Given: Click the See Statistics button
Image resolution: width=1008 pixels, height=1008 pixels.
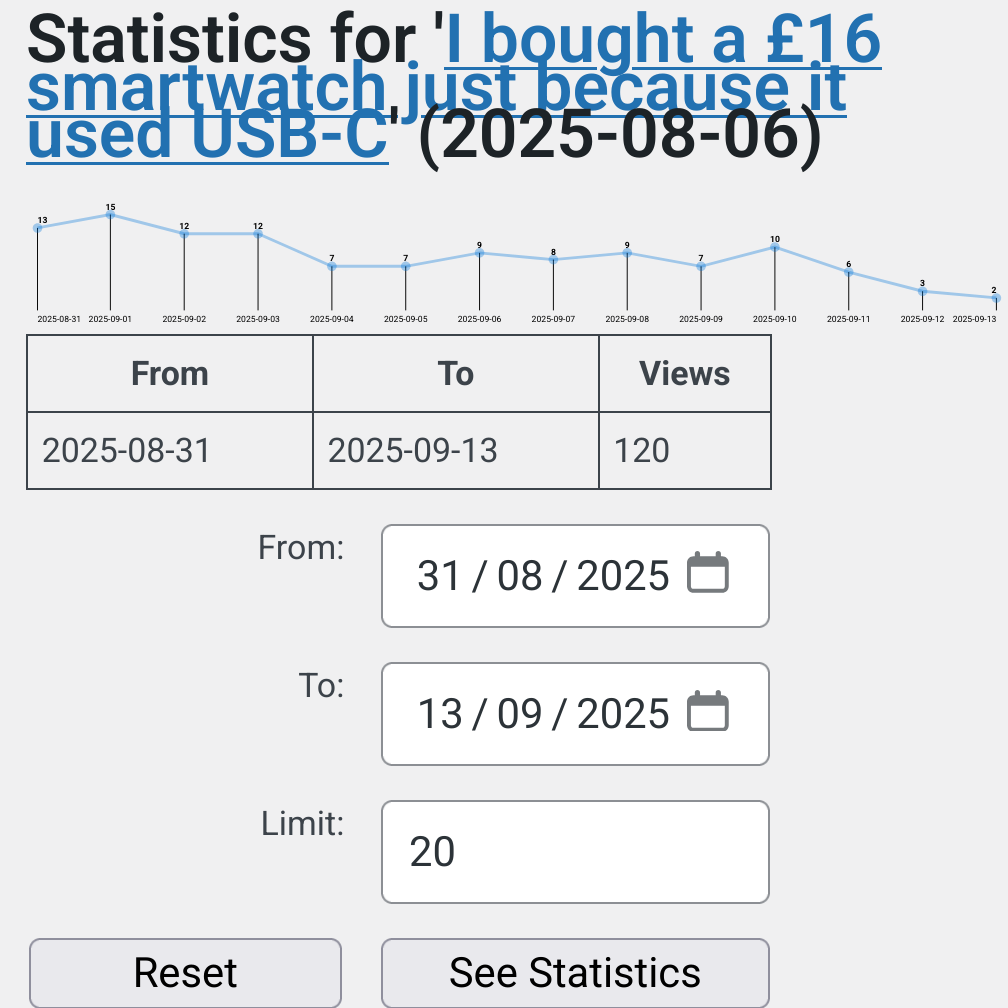Looking at the screenshot, I should (x=575, y=972).
